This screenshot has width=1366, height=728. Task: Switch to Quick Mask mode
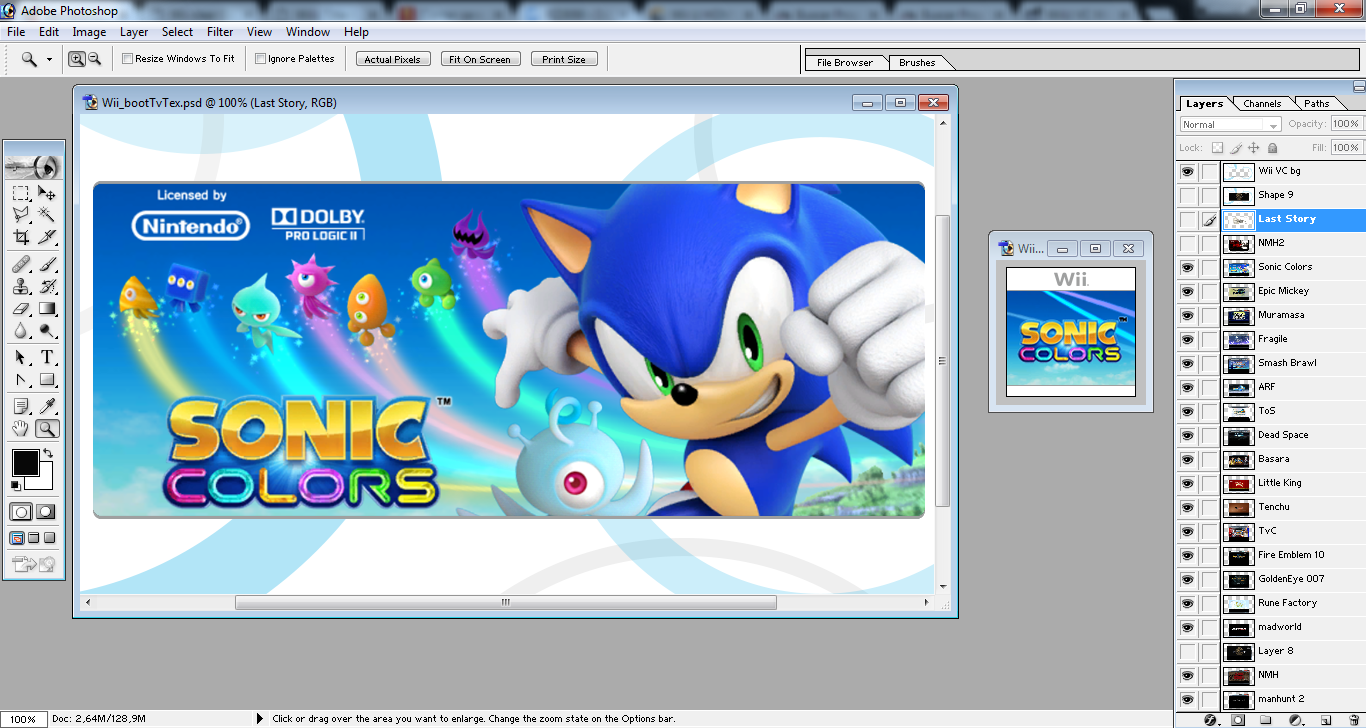46,512
